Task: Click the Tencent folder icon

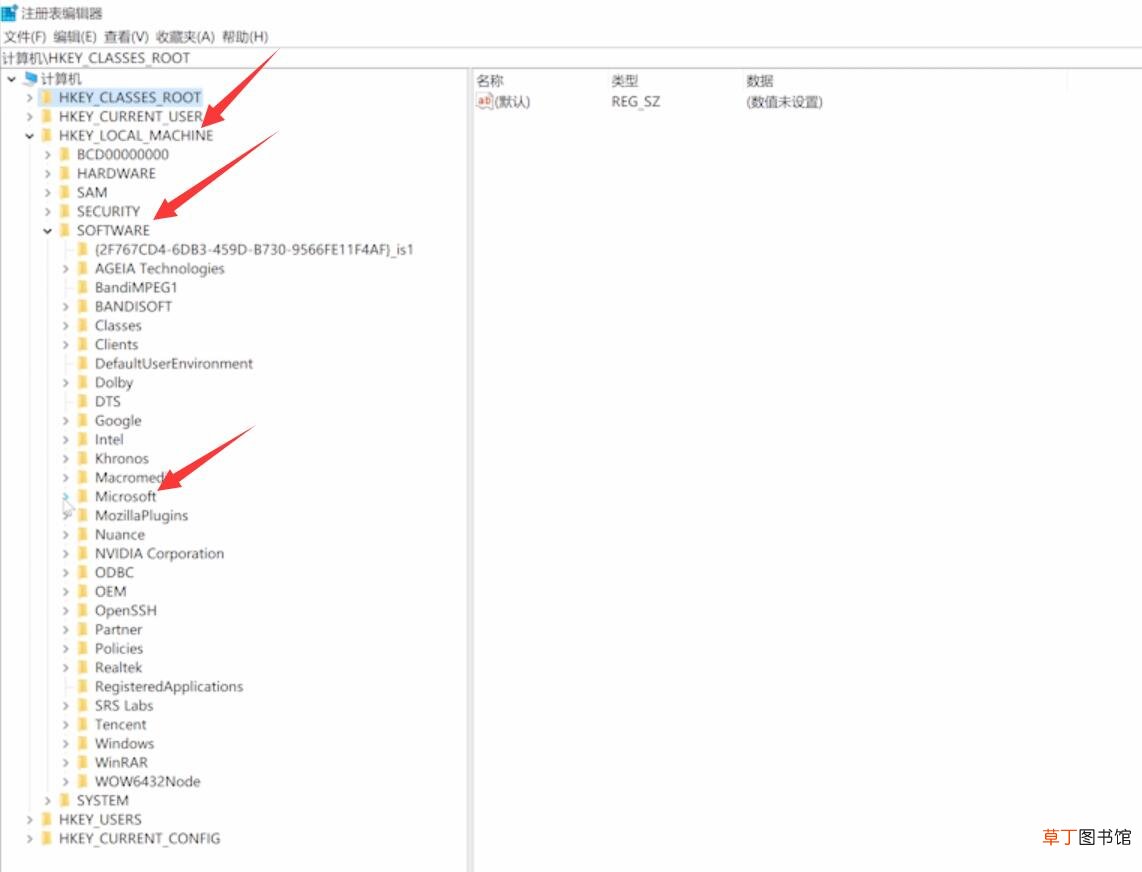Action: pos(83,724)
